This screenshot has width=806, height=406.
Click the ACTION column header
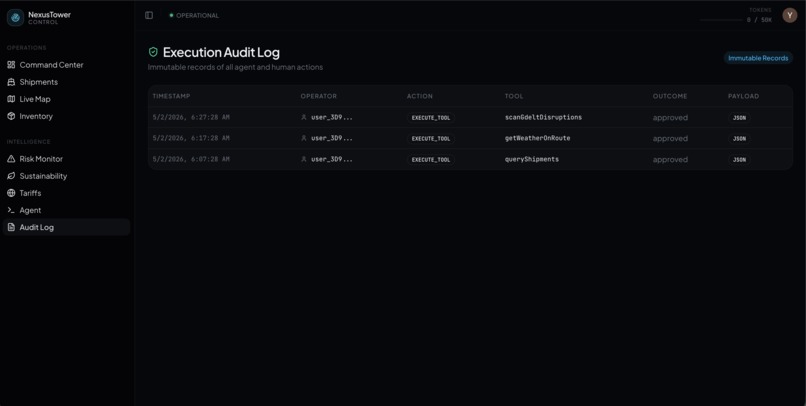(420, 96)
